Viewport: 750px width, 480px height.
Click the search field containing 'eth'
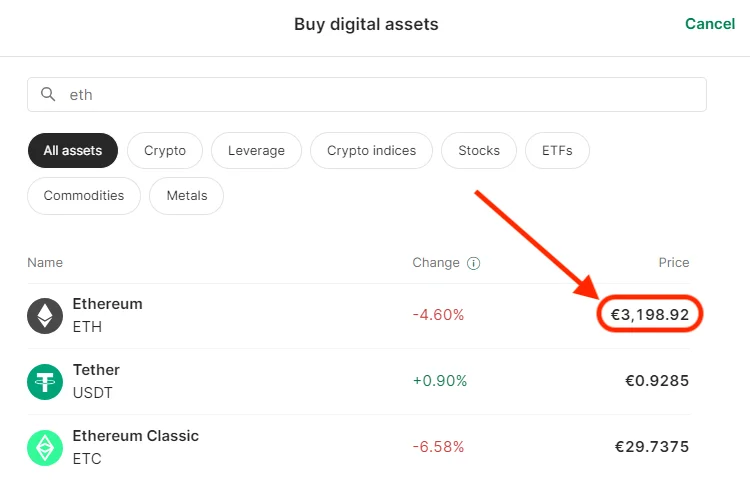coord(380,95)
